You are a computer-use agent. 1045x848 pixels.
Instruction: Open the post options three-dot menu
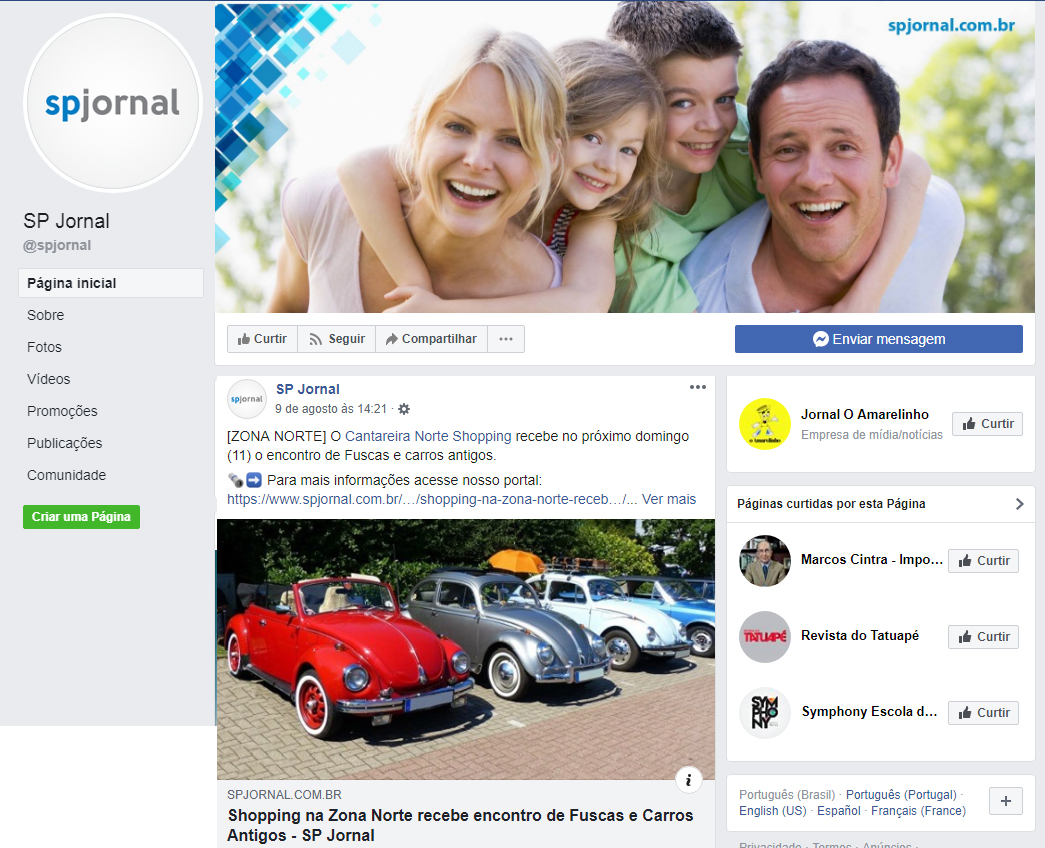[697, 387]
